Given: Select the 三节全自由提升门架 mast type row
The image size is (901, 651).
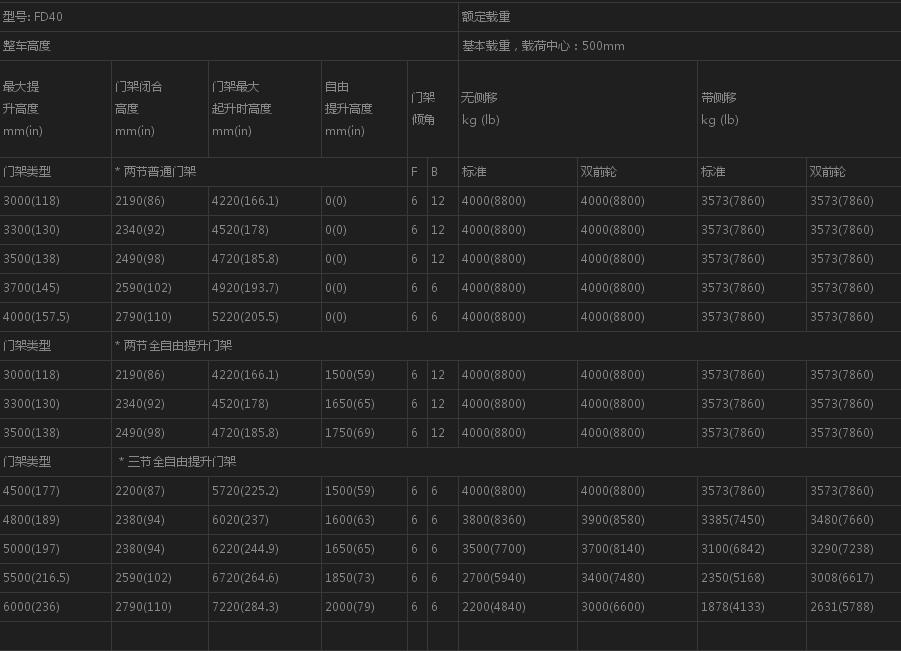Looking at the screenshot, I should point(177,462).
